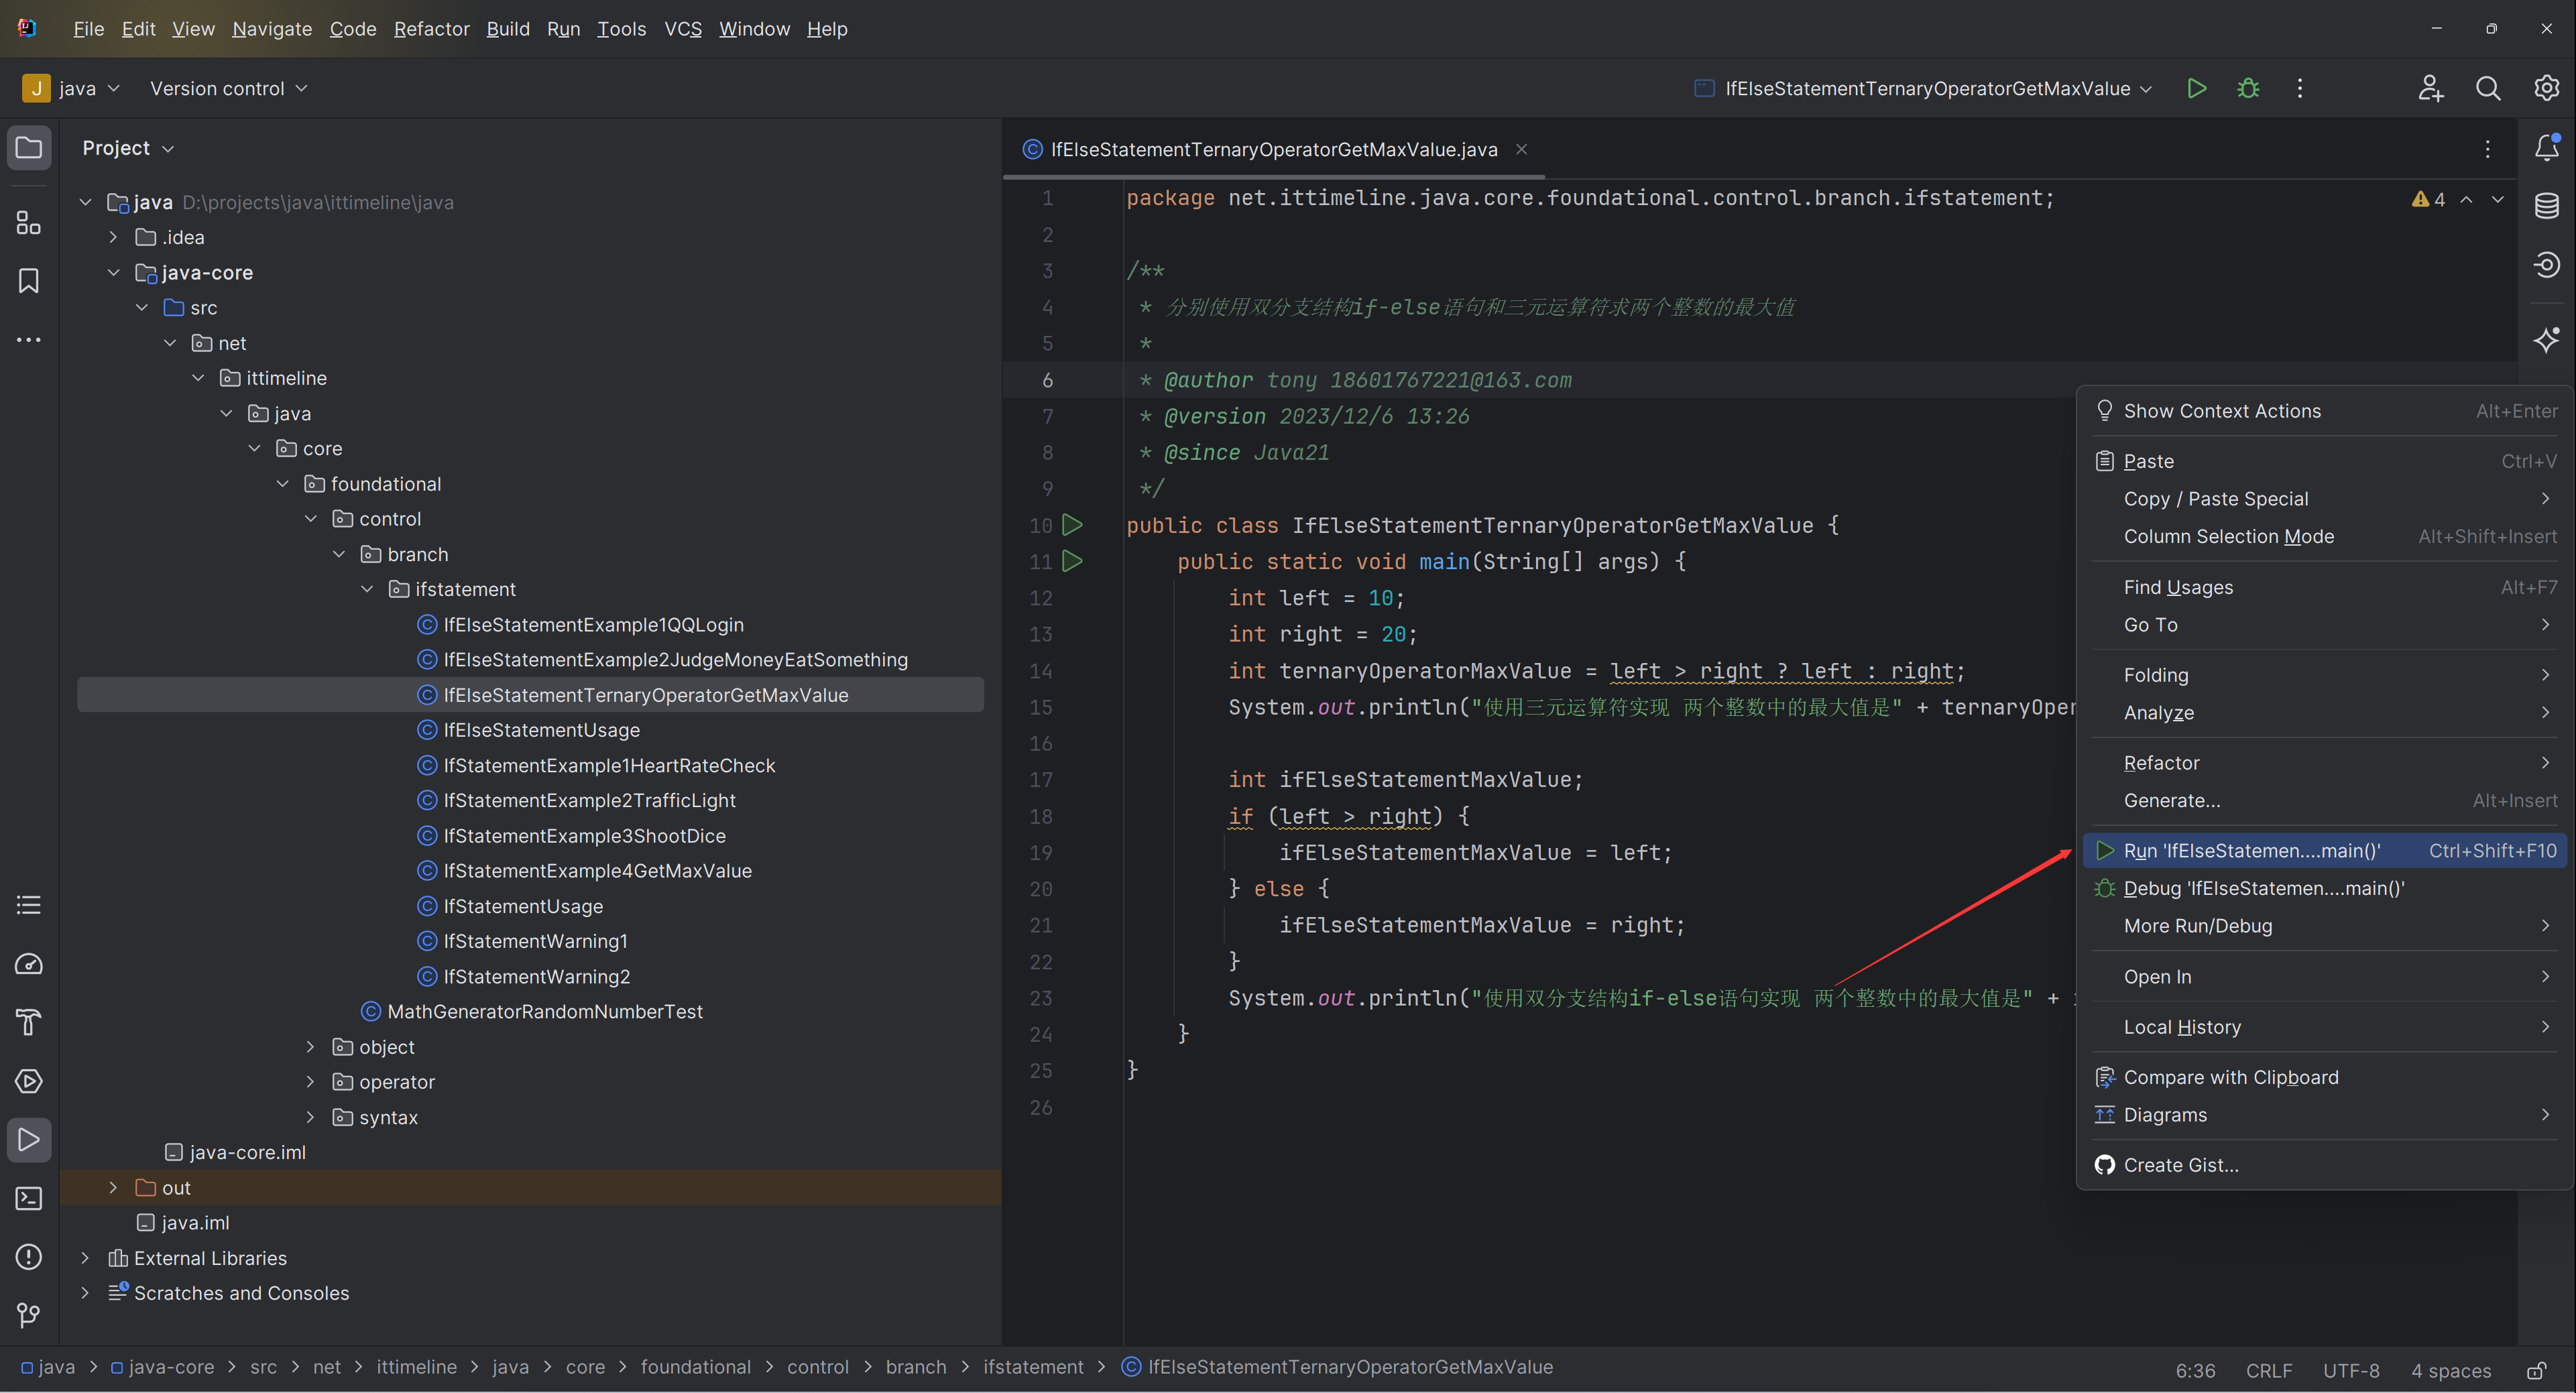Go to previous highlighted problem up arrow
This screenshot has height=1393, width=2576.
point(2467,199)
